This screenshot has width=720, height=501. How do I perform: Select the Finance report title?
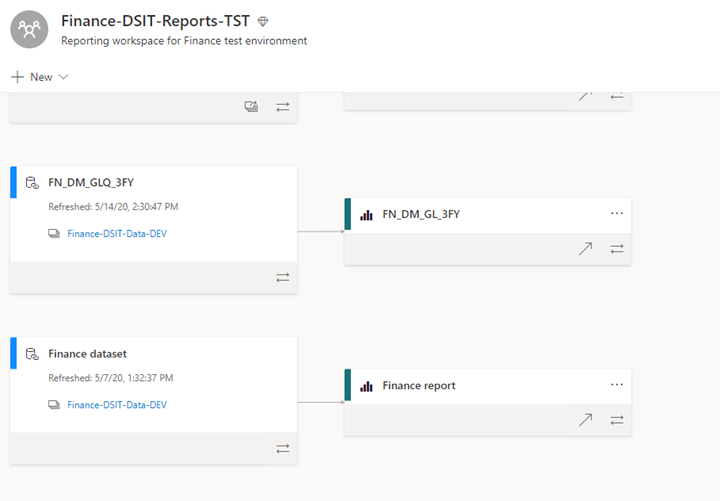[419, 386]
